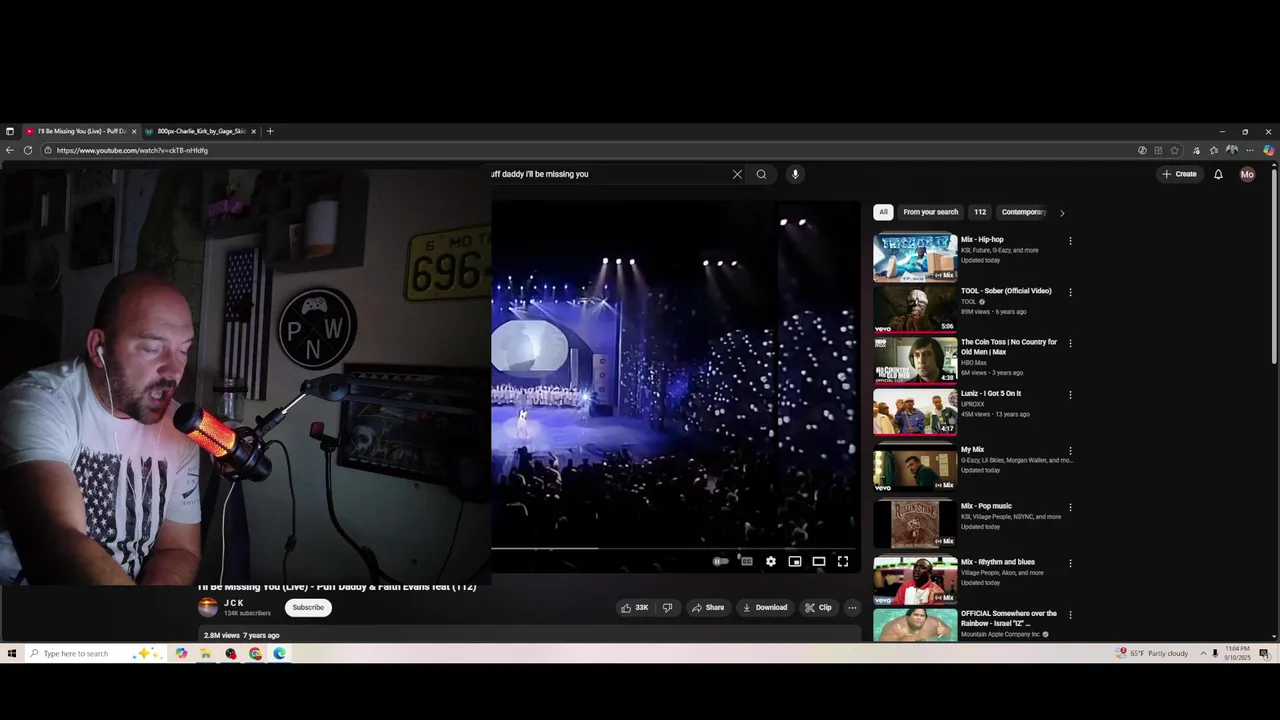Show more filter chips with right arrow
This screenshot has height=720, width=1280.
click(1062, 212)
